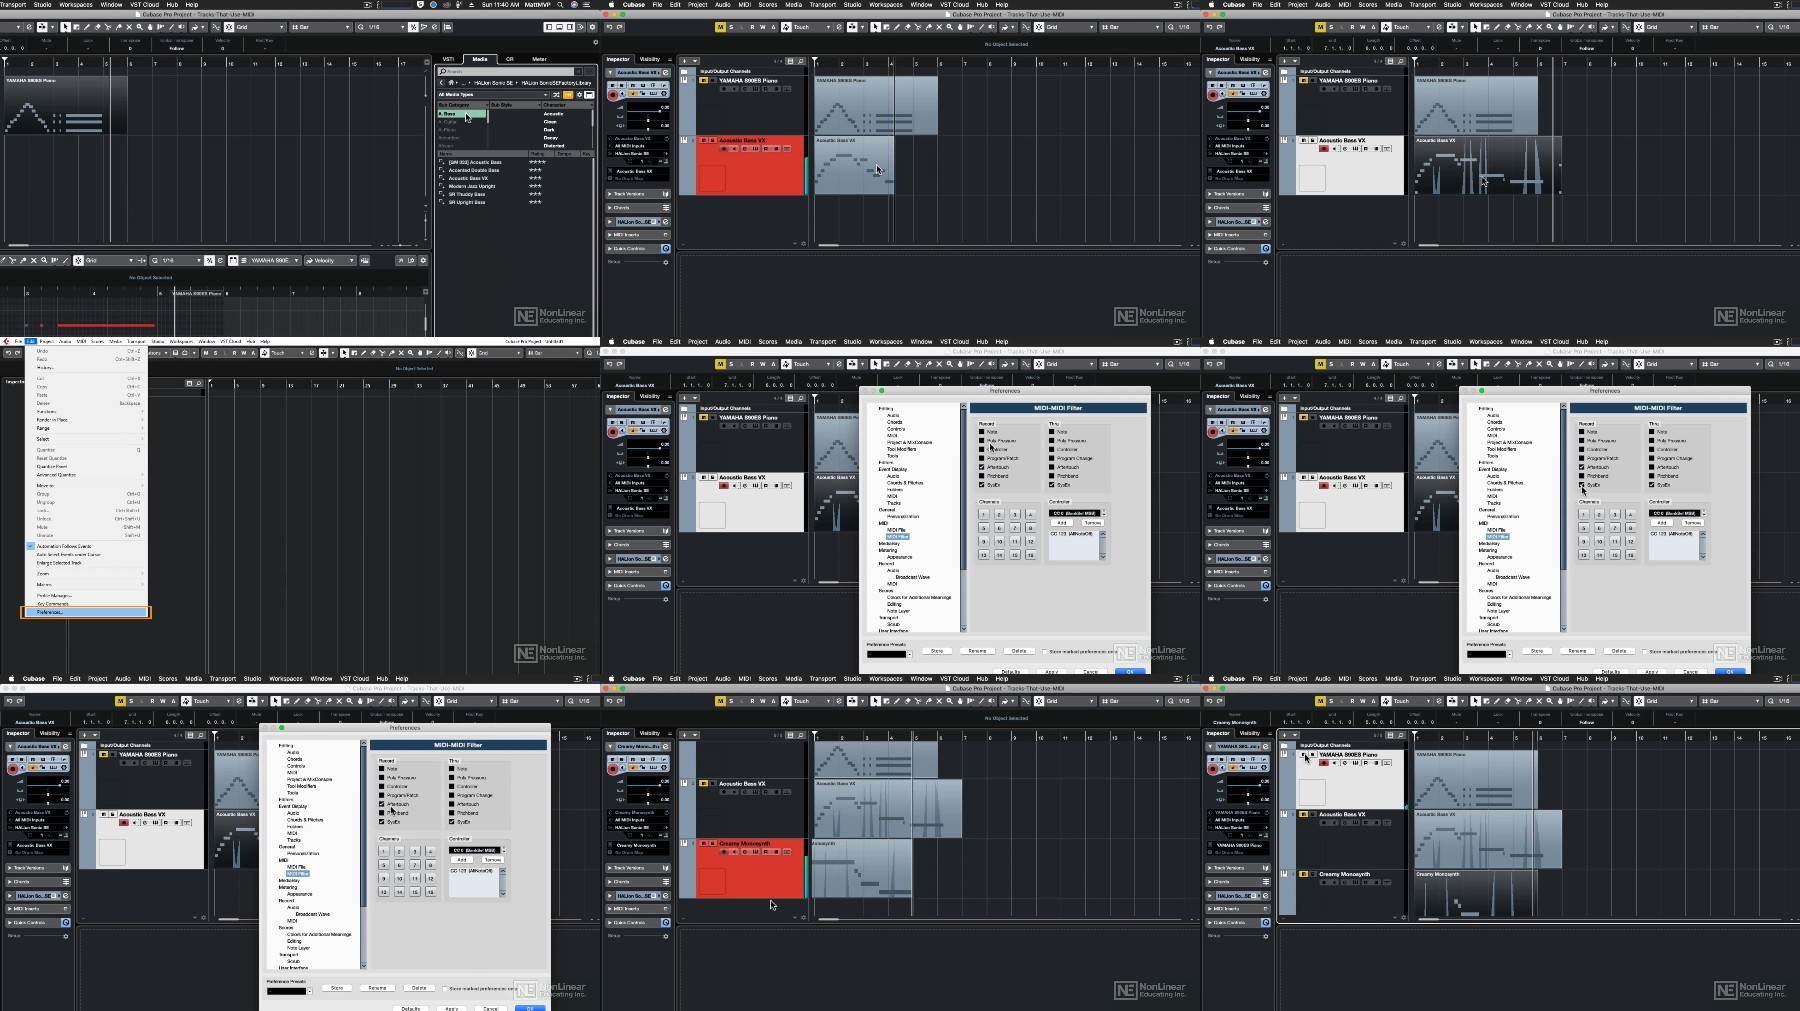Click shuffle results icon beside All Media Types

click(556, 95)
